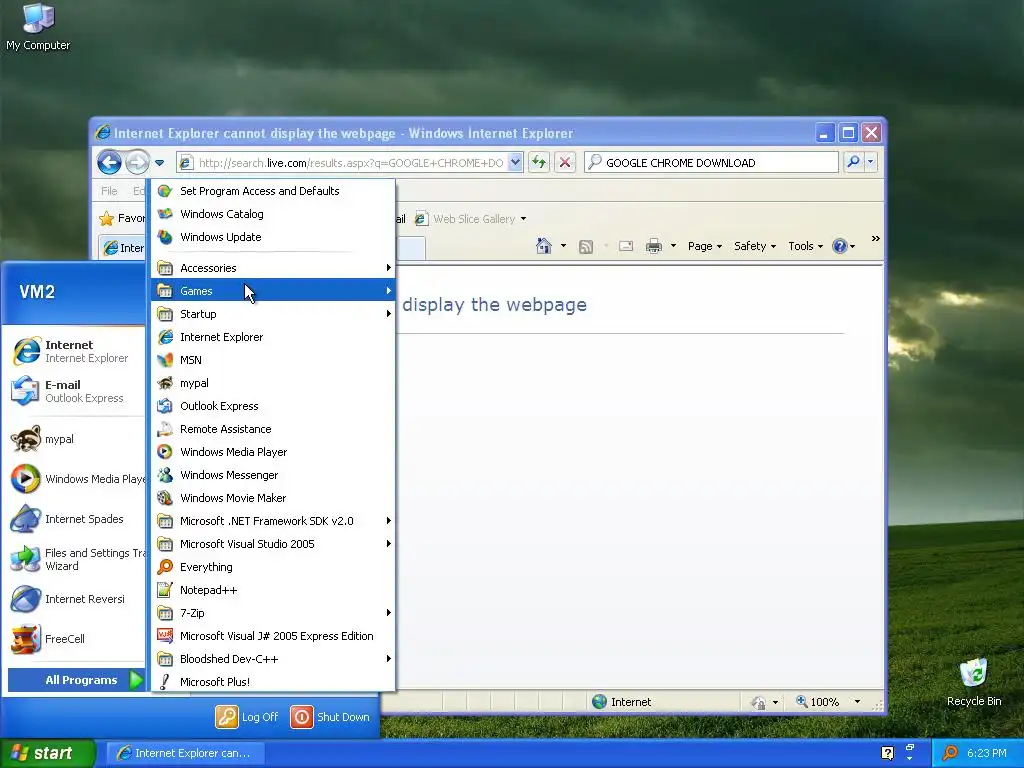Image resolution: width=1024 pixels, height=768 pixels.
Task: Select Set Program Access and Defaults
Action: coord(273,191)
